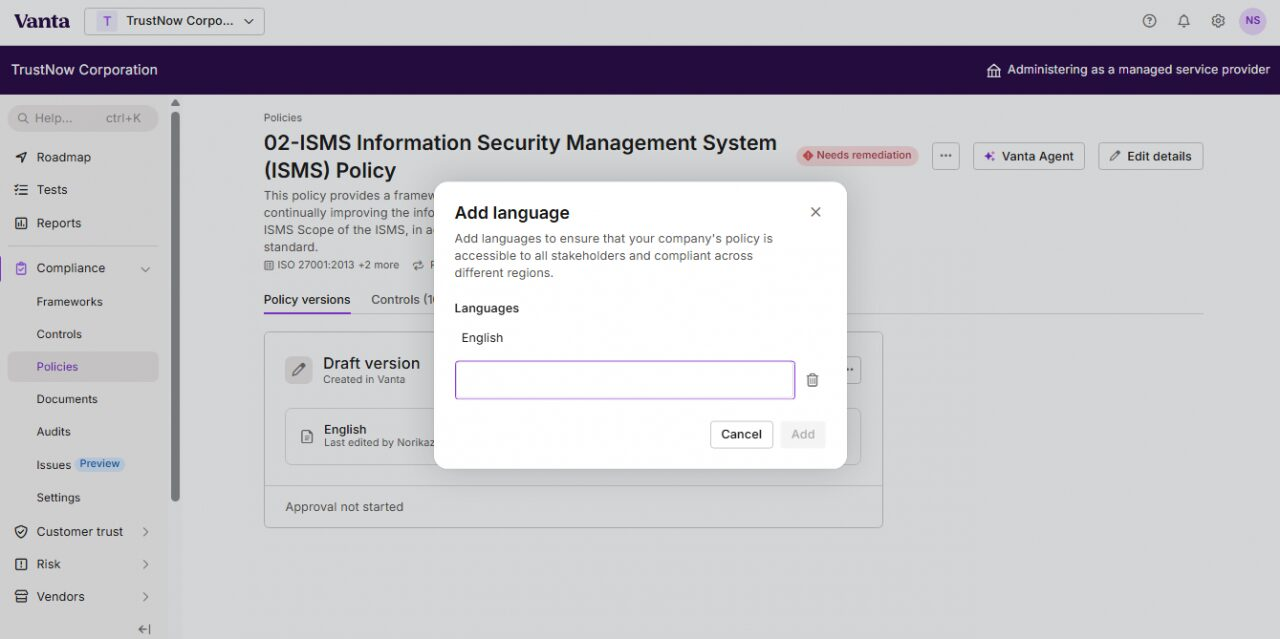The image size is (1280, 639).
Task: Click the Edit details button
Action: [1150, 156]
